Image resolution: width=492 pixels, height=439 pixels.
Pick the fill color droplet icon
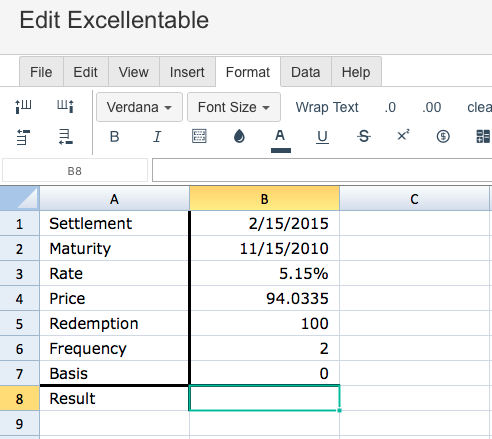click(239, 136)
